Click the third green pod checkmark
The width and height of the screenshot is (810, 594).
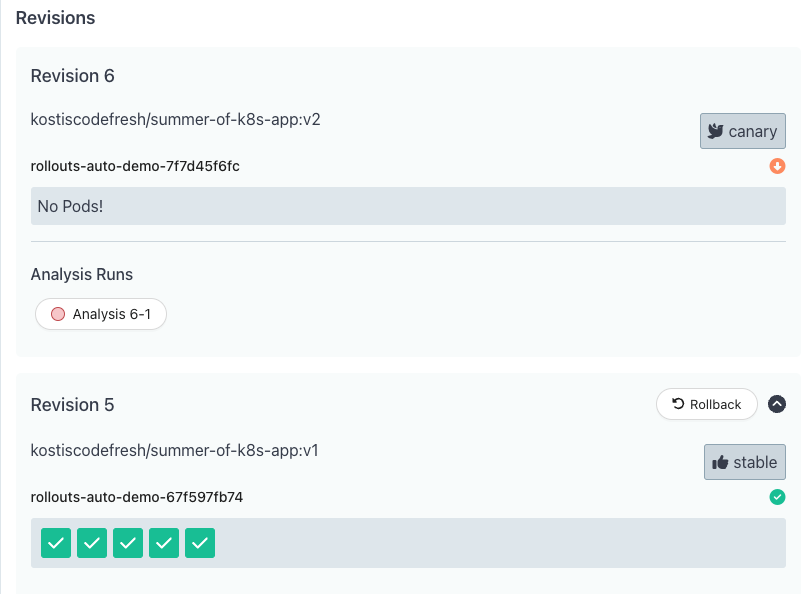(x=128, y=543)
